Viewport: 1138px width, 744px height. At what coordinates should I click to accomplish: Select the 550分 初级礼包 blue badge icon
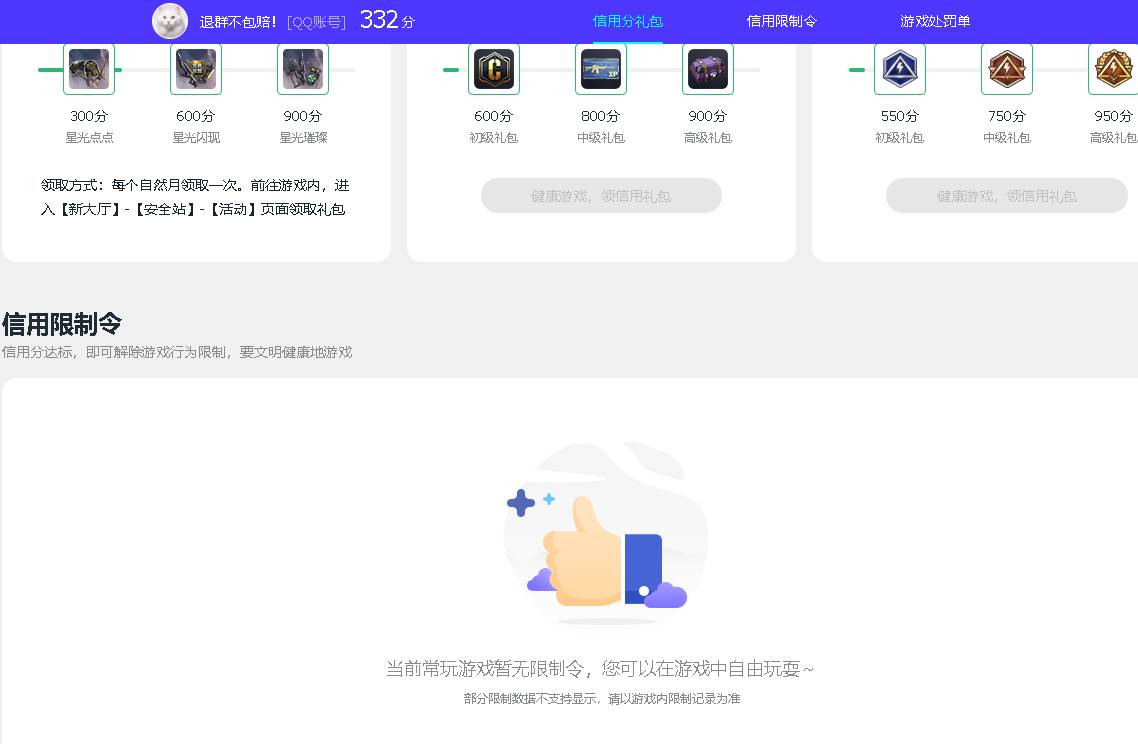pyautogui.click(x=900, y=69)
